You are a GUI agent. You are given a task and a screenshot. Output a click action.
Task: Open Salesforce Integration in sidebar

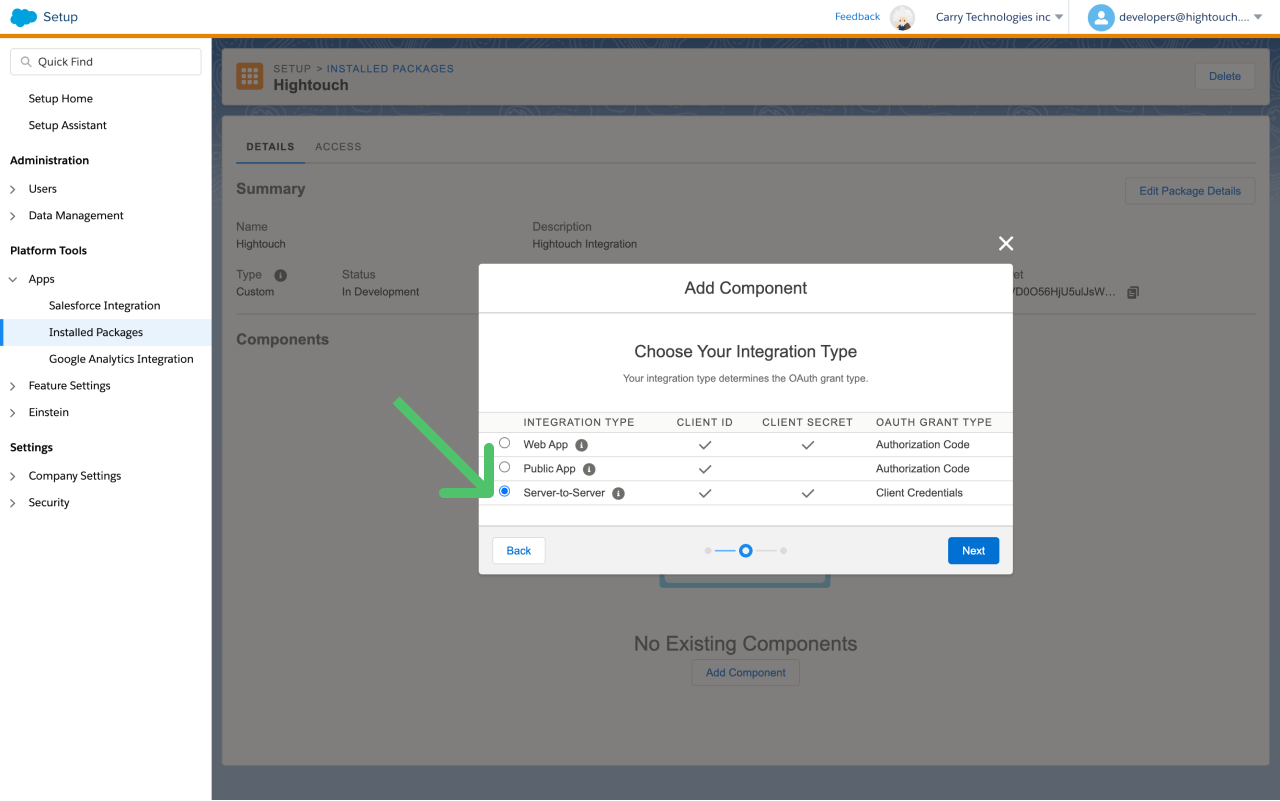(x=105, y=306)
